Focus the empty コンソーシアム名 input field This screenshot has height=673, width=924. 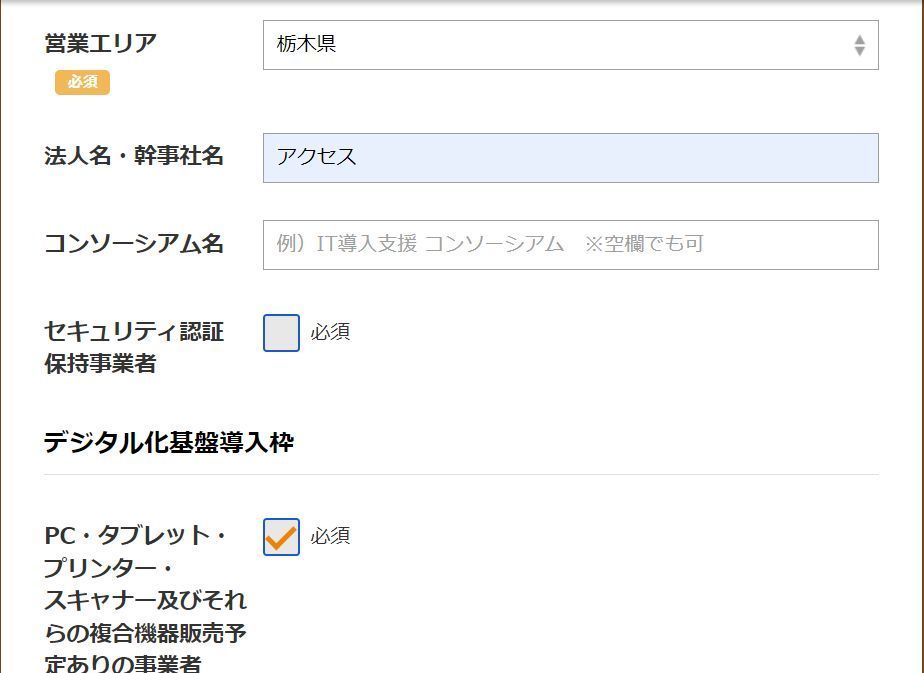(570, 245)
